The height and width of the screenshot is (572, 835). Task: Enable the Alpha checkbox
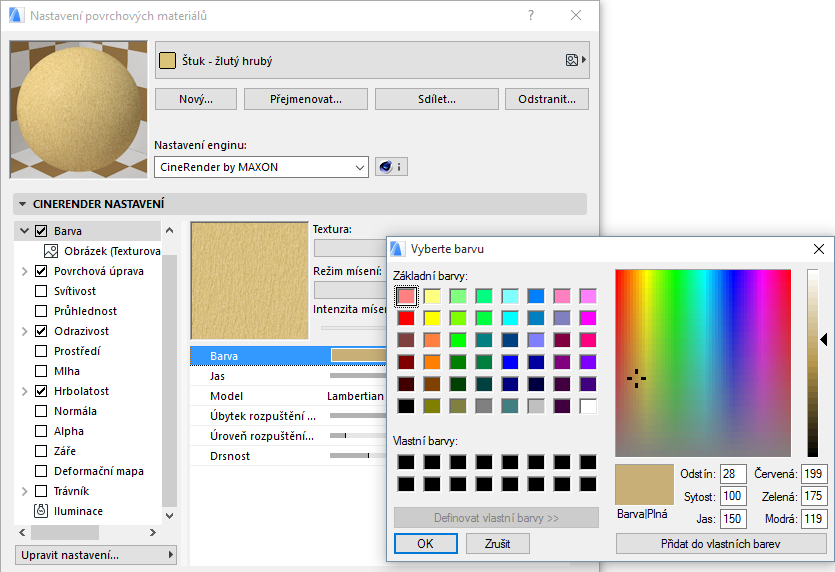click(x=41, y=431)
